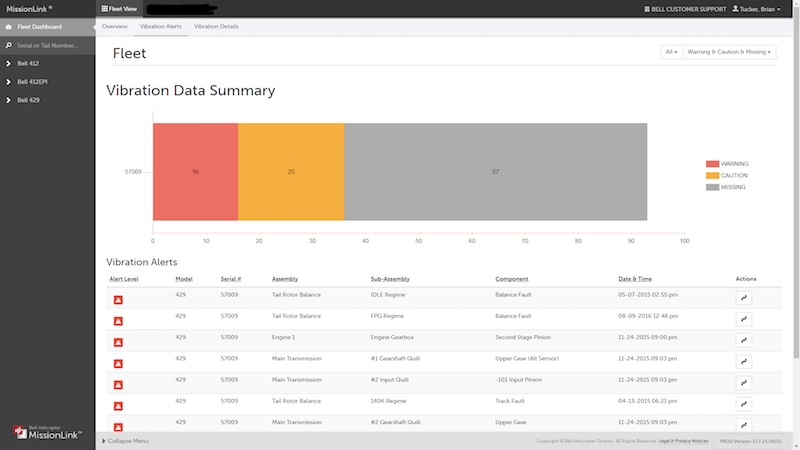Viewport: 800px width, 450px height.
Task: Open action icon for Engine Gearbox row
Action: pyautogui.click(x=743, y=340)
